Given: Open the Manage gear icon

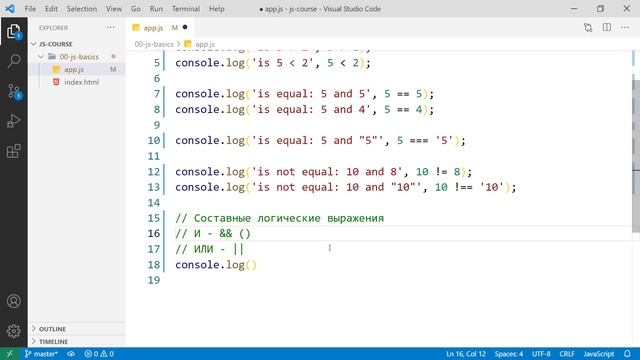Looking at the screenshot, I should [x=13, y=331].
